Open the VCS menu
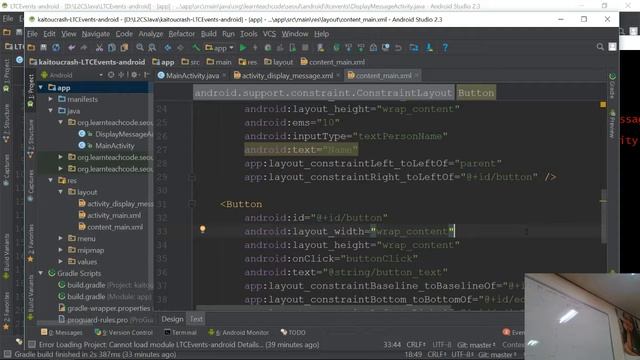 click(269, 34)
